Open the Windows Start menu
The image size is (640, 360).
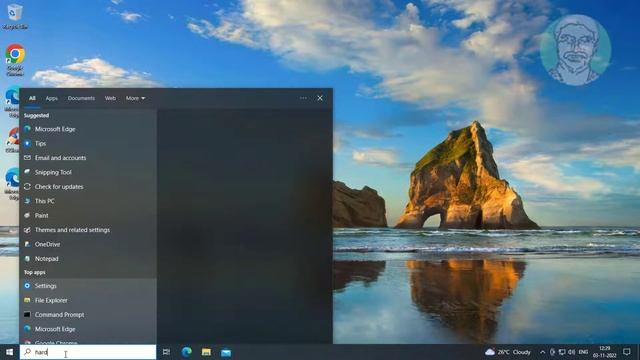pos(9,352)
